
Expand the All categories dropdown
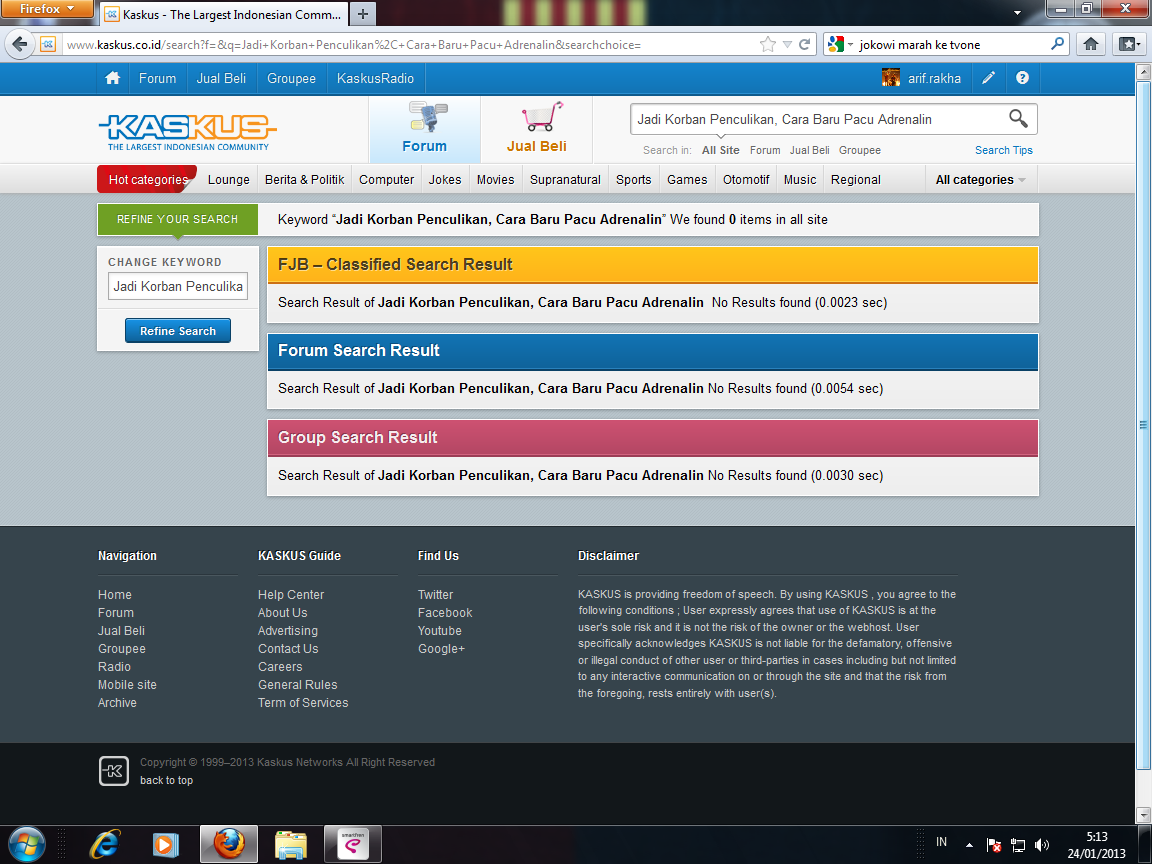980,179
